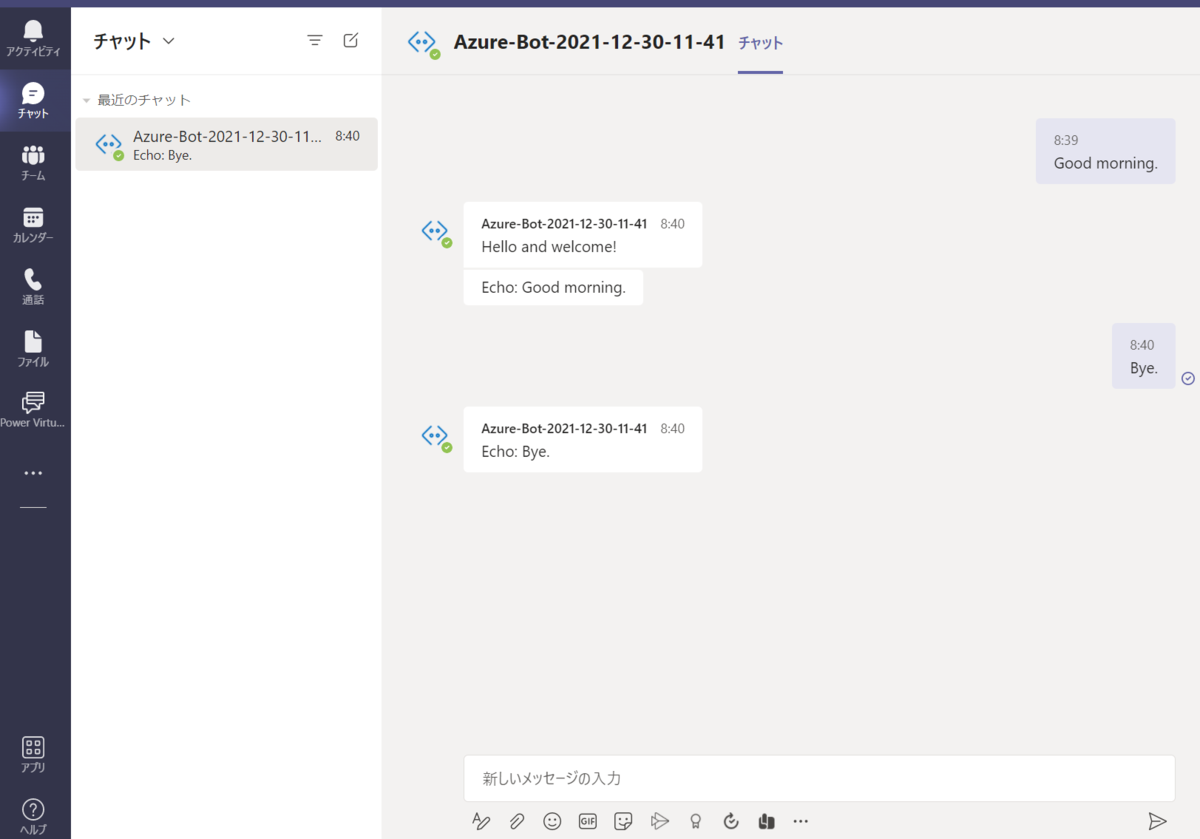Viewport: 1200px width, 839px height.
Task: Open the GIF picker
Action: (x=588, y=821)
